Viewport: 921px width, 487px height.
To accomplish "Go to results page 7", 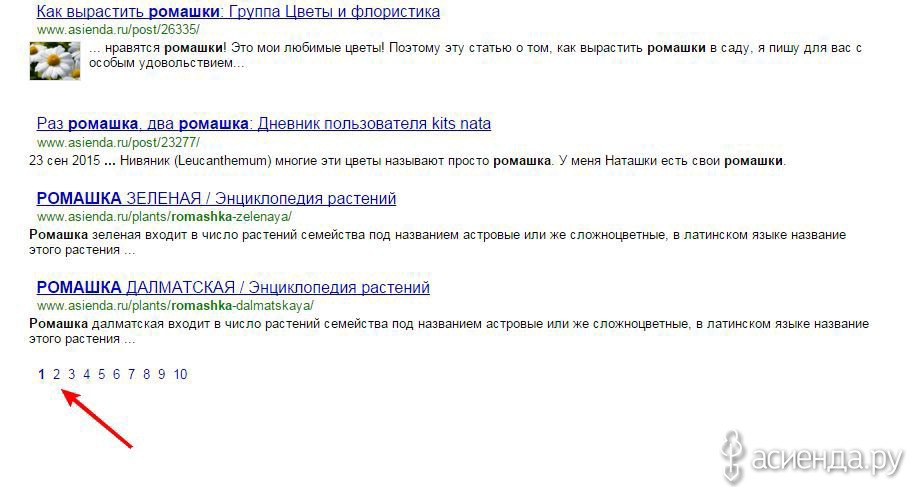I will tap(132, 374).
